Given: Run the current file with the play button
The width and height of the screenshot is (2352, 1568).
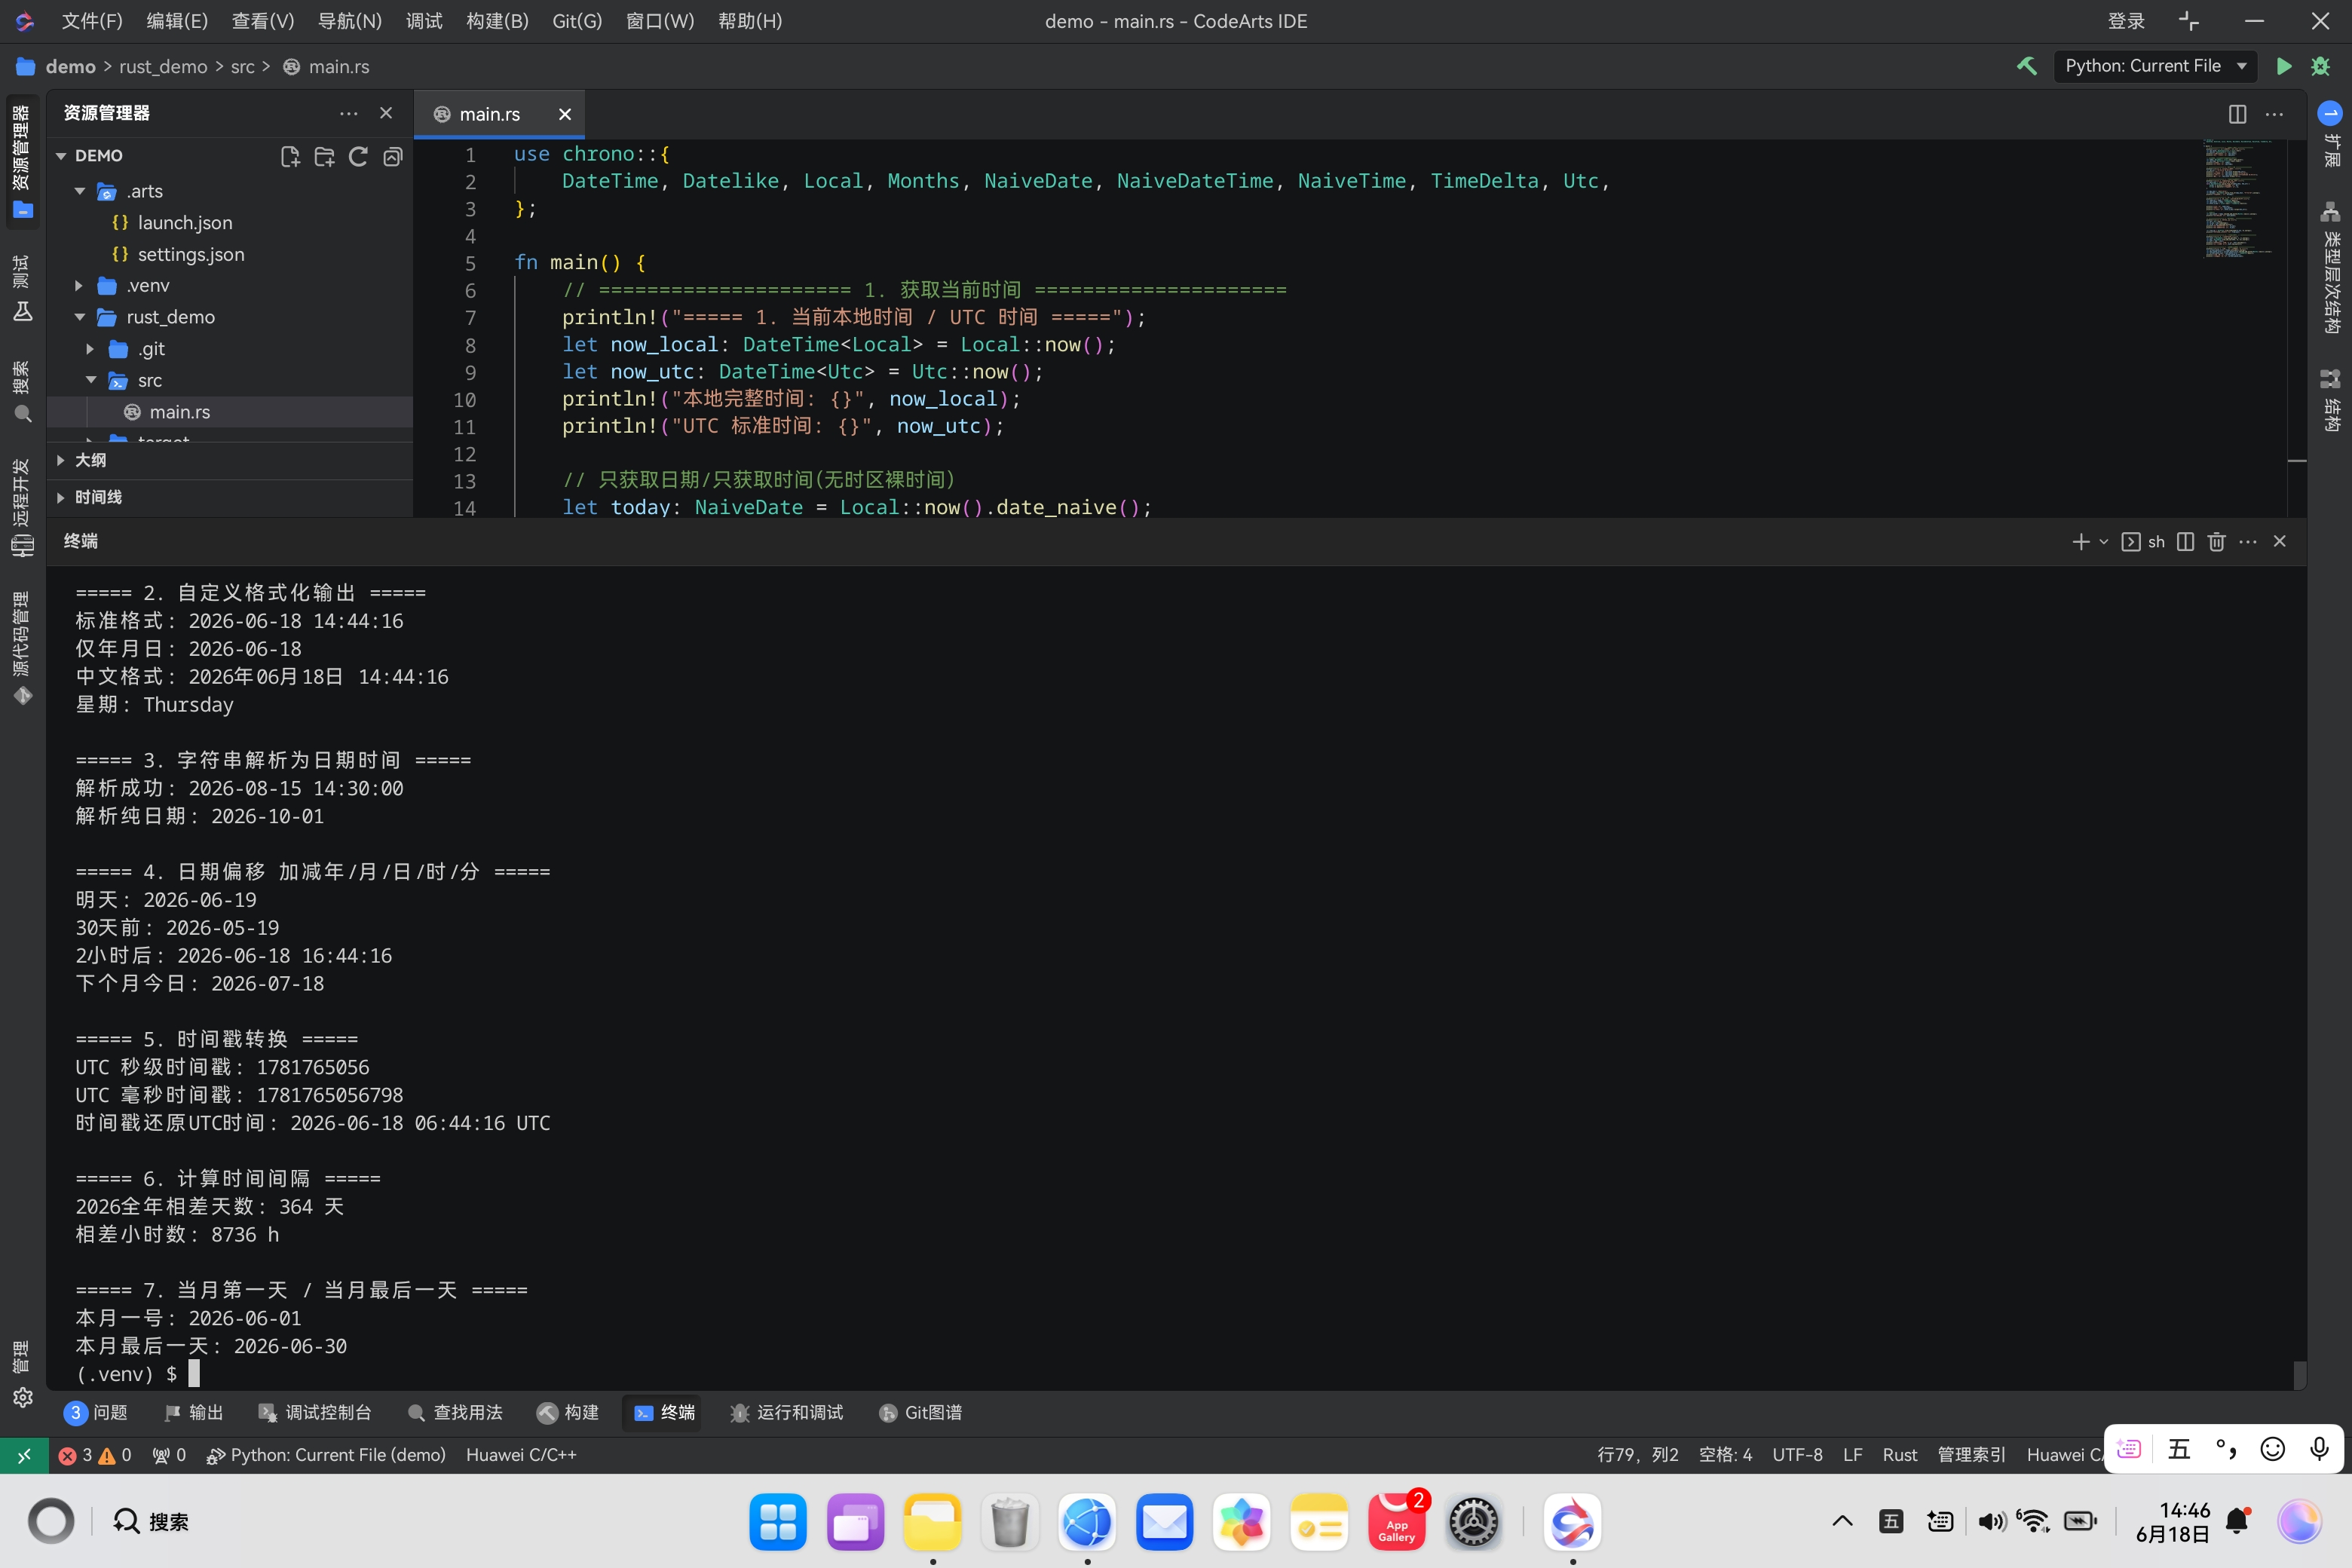Looking at the screenshot, I should (x=2283, y=66).
